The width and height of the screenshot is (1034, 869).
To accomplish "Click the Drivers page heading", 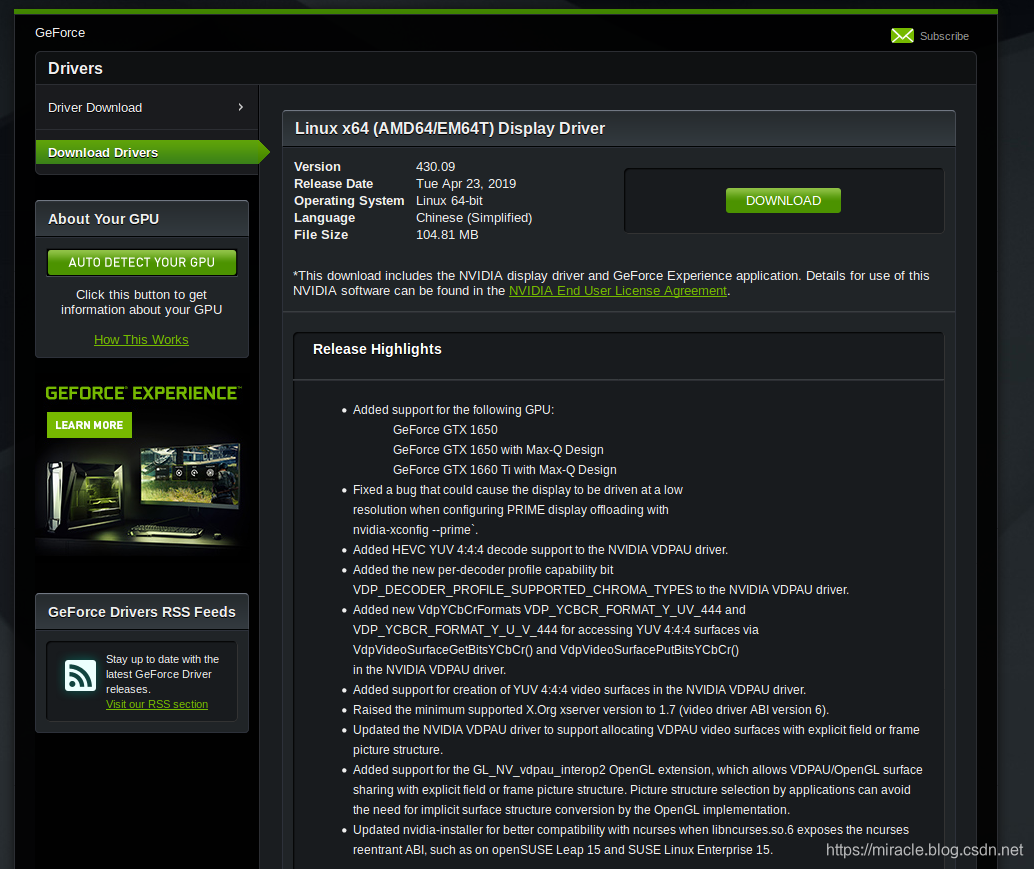I will tap(75, 68).
